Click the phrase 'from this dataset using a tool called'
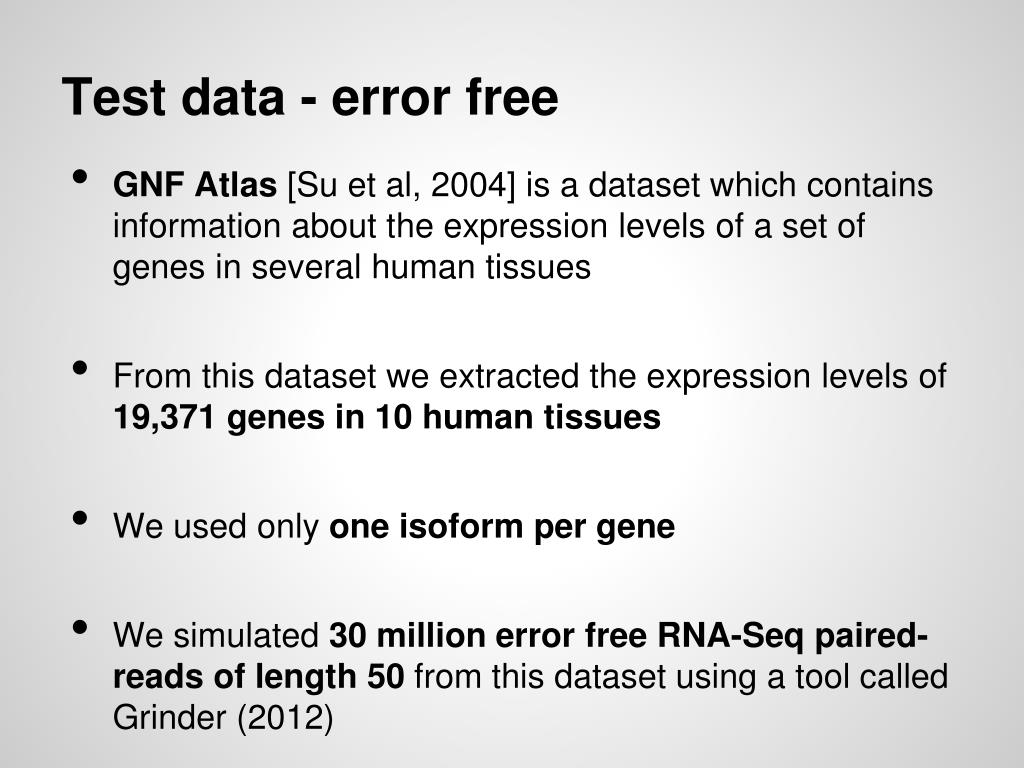Screen dimensions: 1024x768 click(681, 677)
